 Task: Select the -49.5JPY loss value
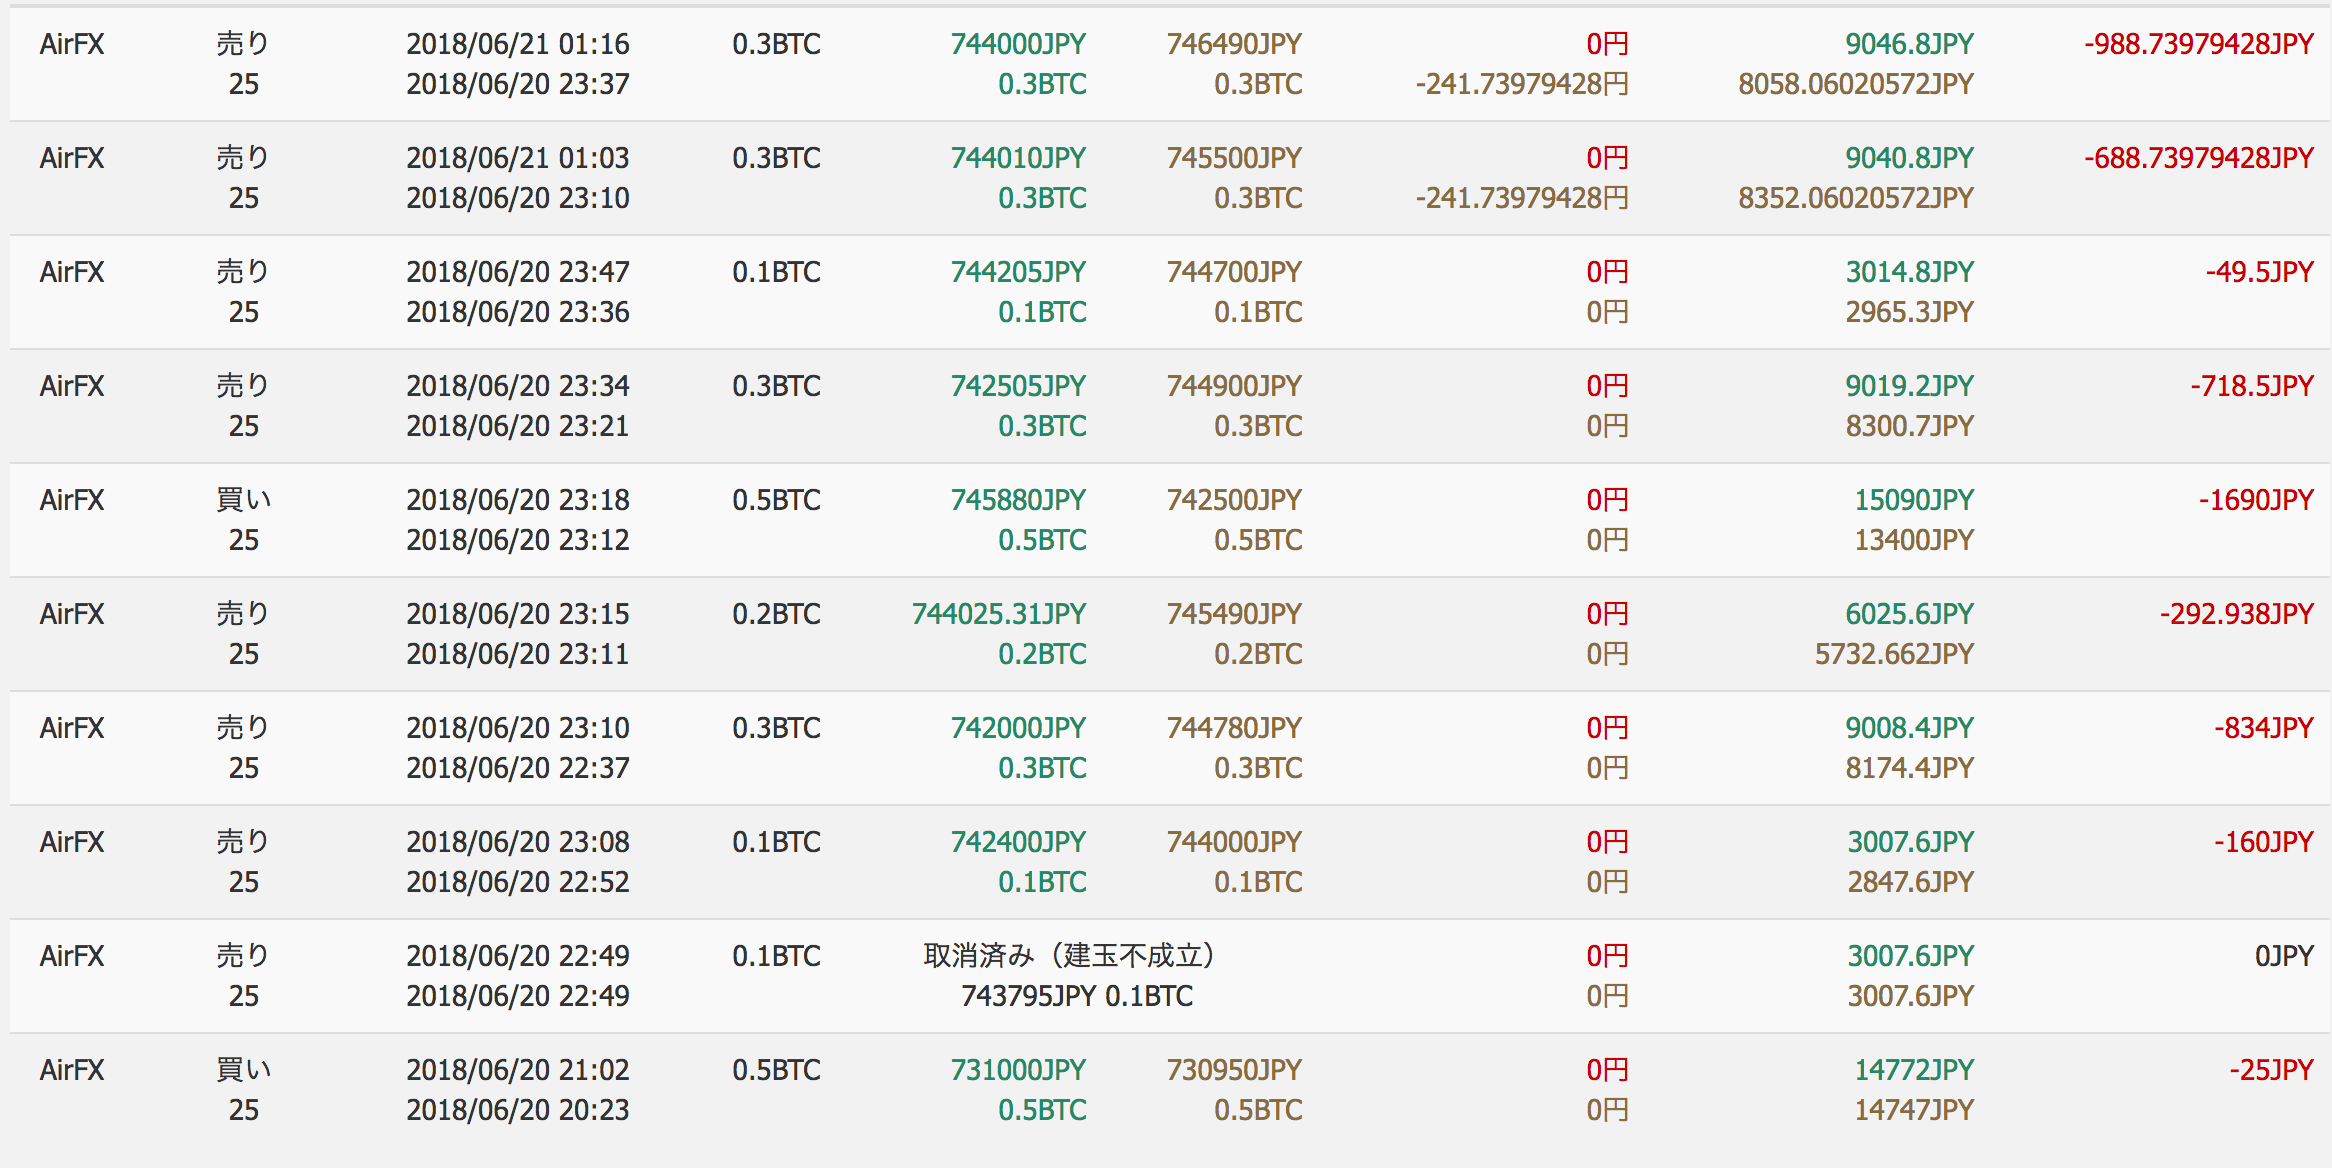pos(2260,272)
